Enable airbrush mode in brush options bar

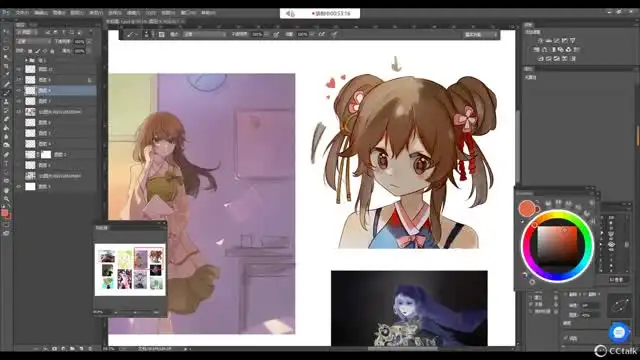click(322, 35)
